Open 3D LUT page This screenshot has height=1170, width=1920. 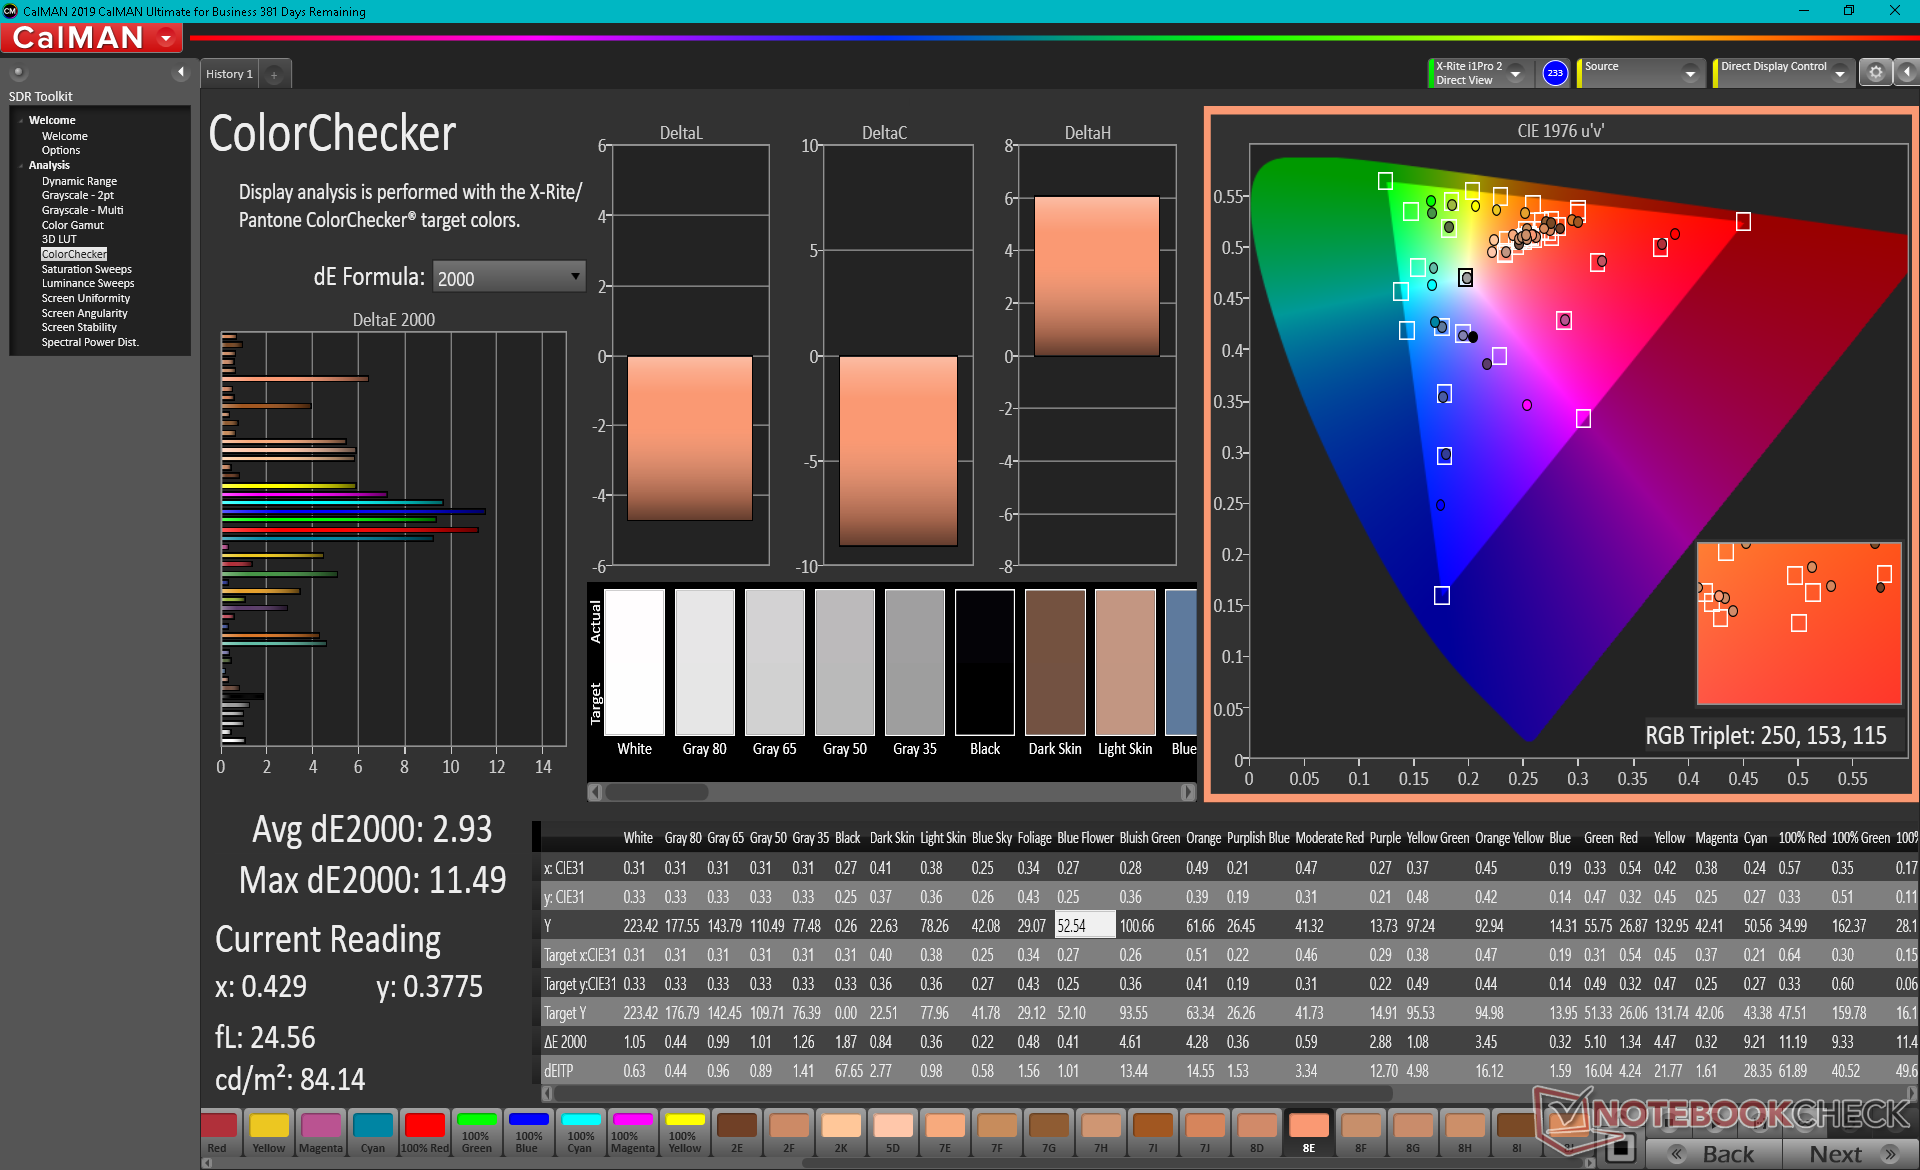coord(58,239)
